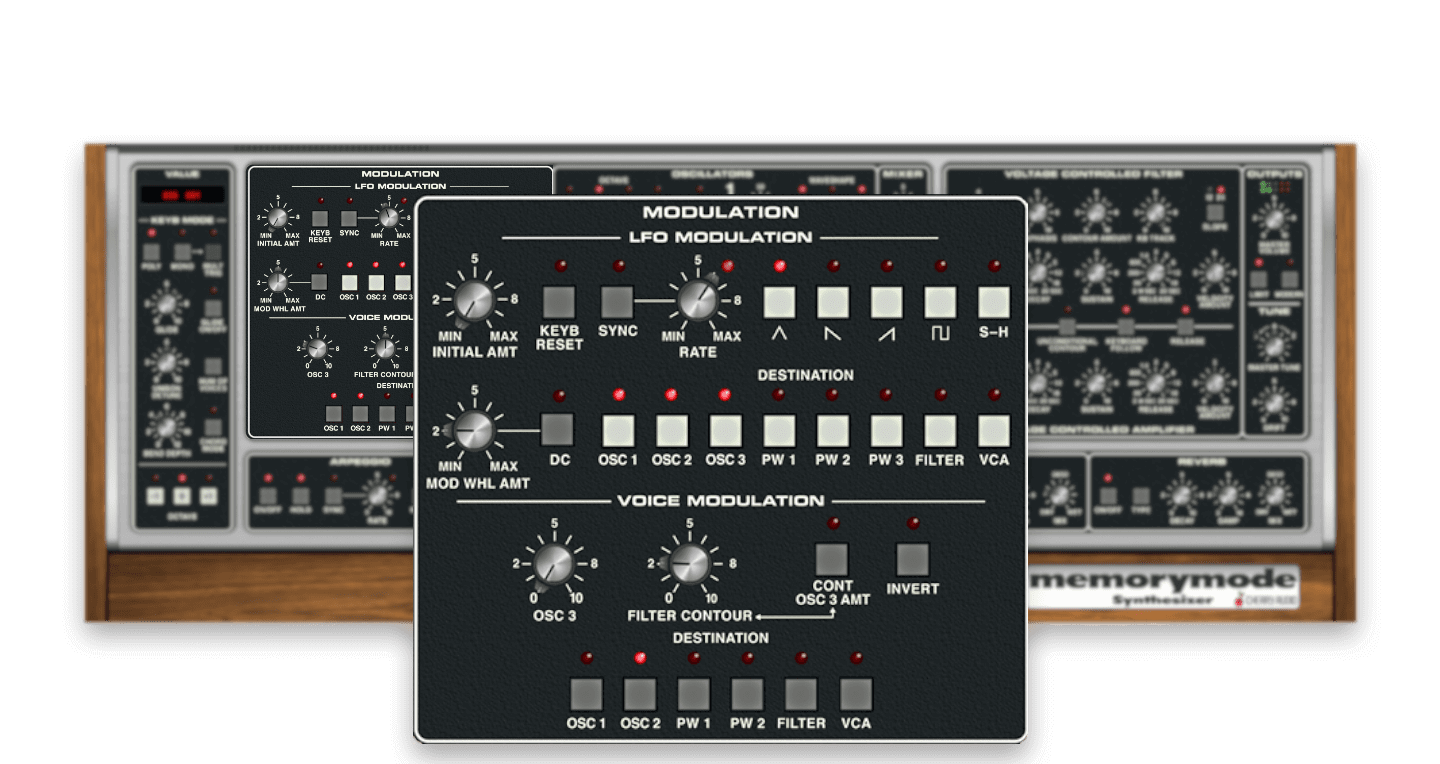Toggle LFO SYNC in the enlarged modulation panel
The image size is (1440, 764).
tap(617, 302)
